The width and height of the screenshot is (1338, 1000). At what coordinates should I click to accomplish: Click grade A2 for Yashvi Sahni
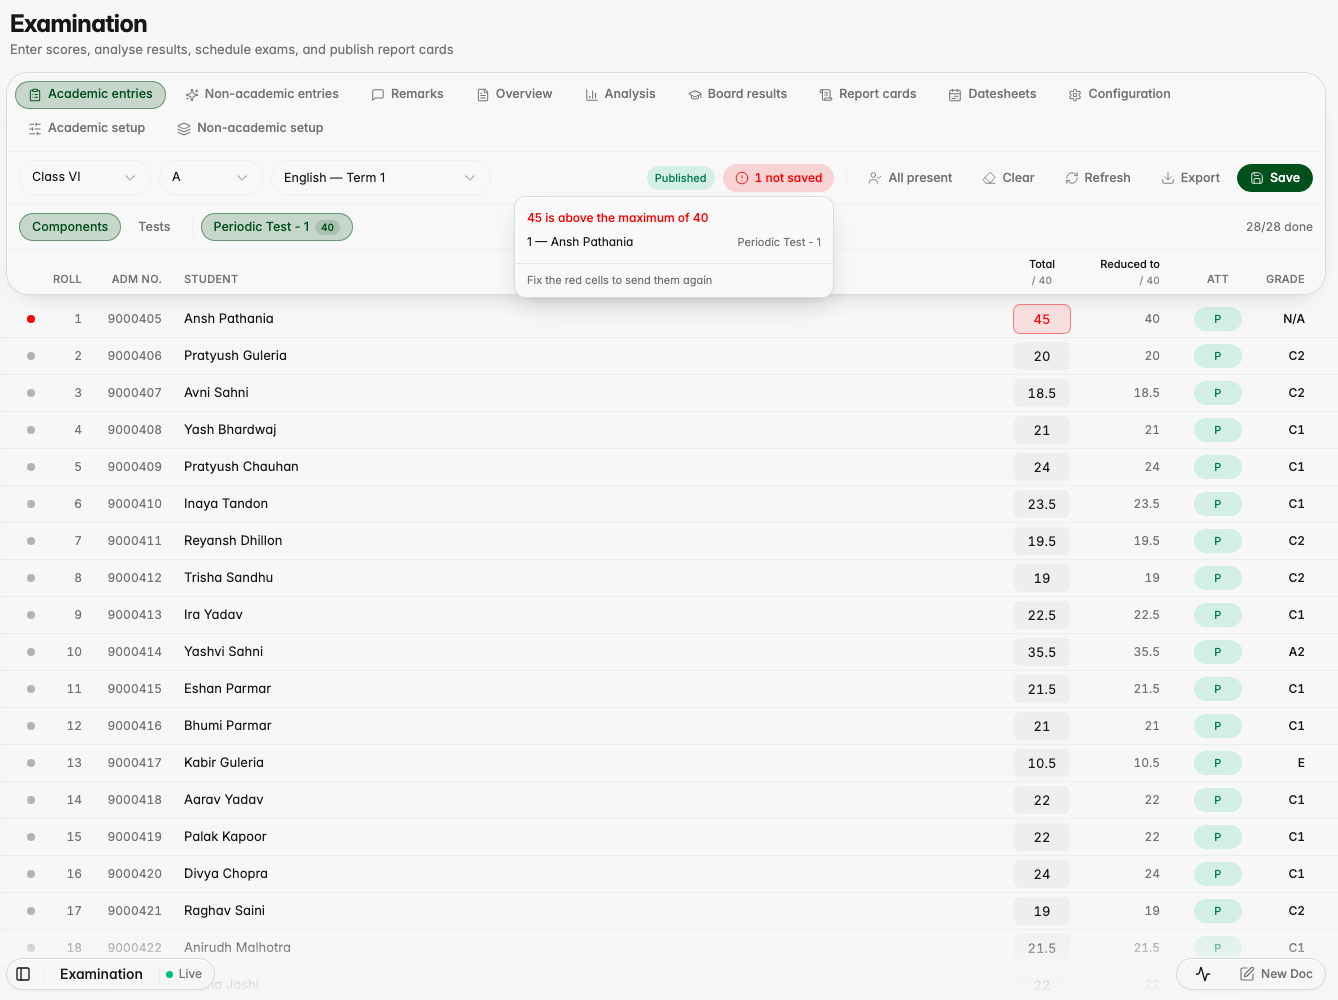pos(1296,652)
